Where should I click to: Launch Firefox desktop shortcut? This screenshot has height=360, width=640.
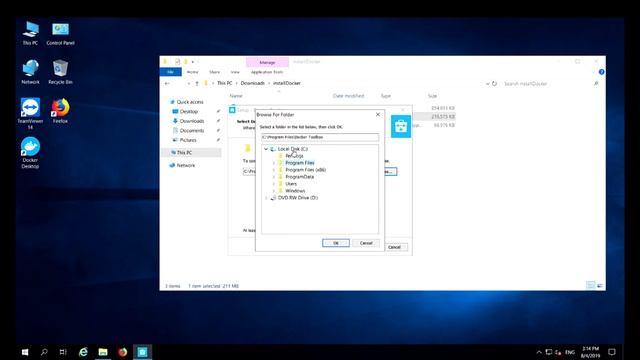pos(60,110)
